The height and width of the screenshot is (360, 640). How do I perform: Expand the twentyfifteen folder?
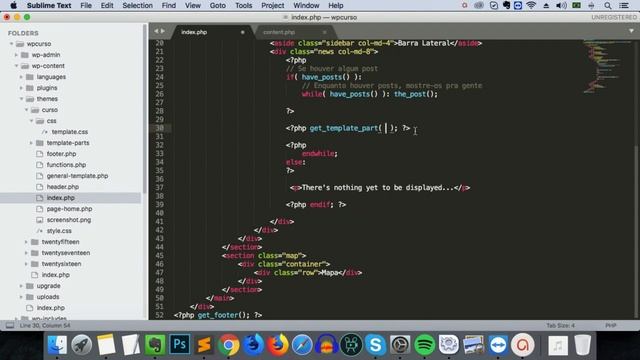(26, 242)
